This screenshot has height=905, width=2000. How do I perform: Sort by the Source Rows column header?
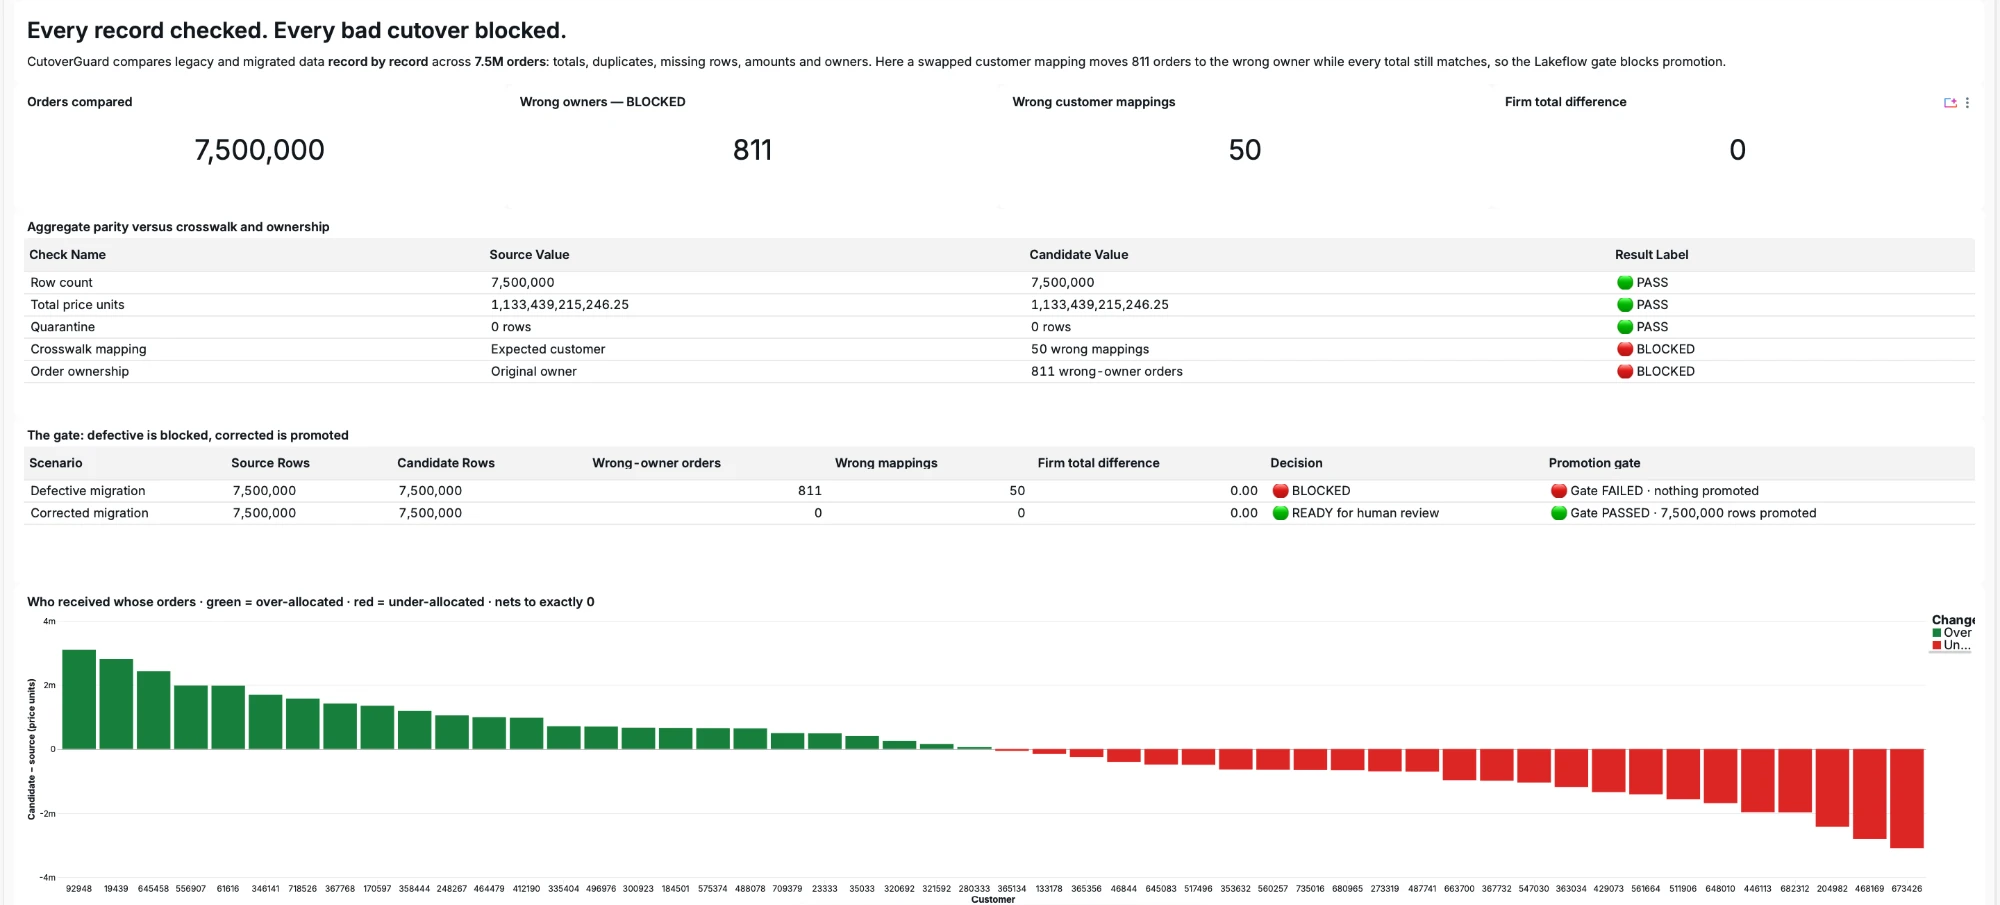click(x=270, y=463)
